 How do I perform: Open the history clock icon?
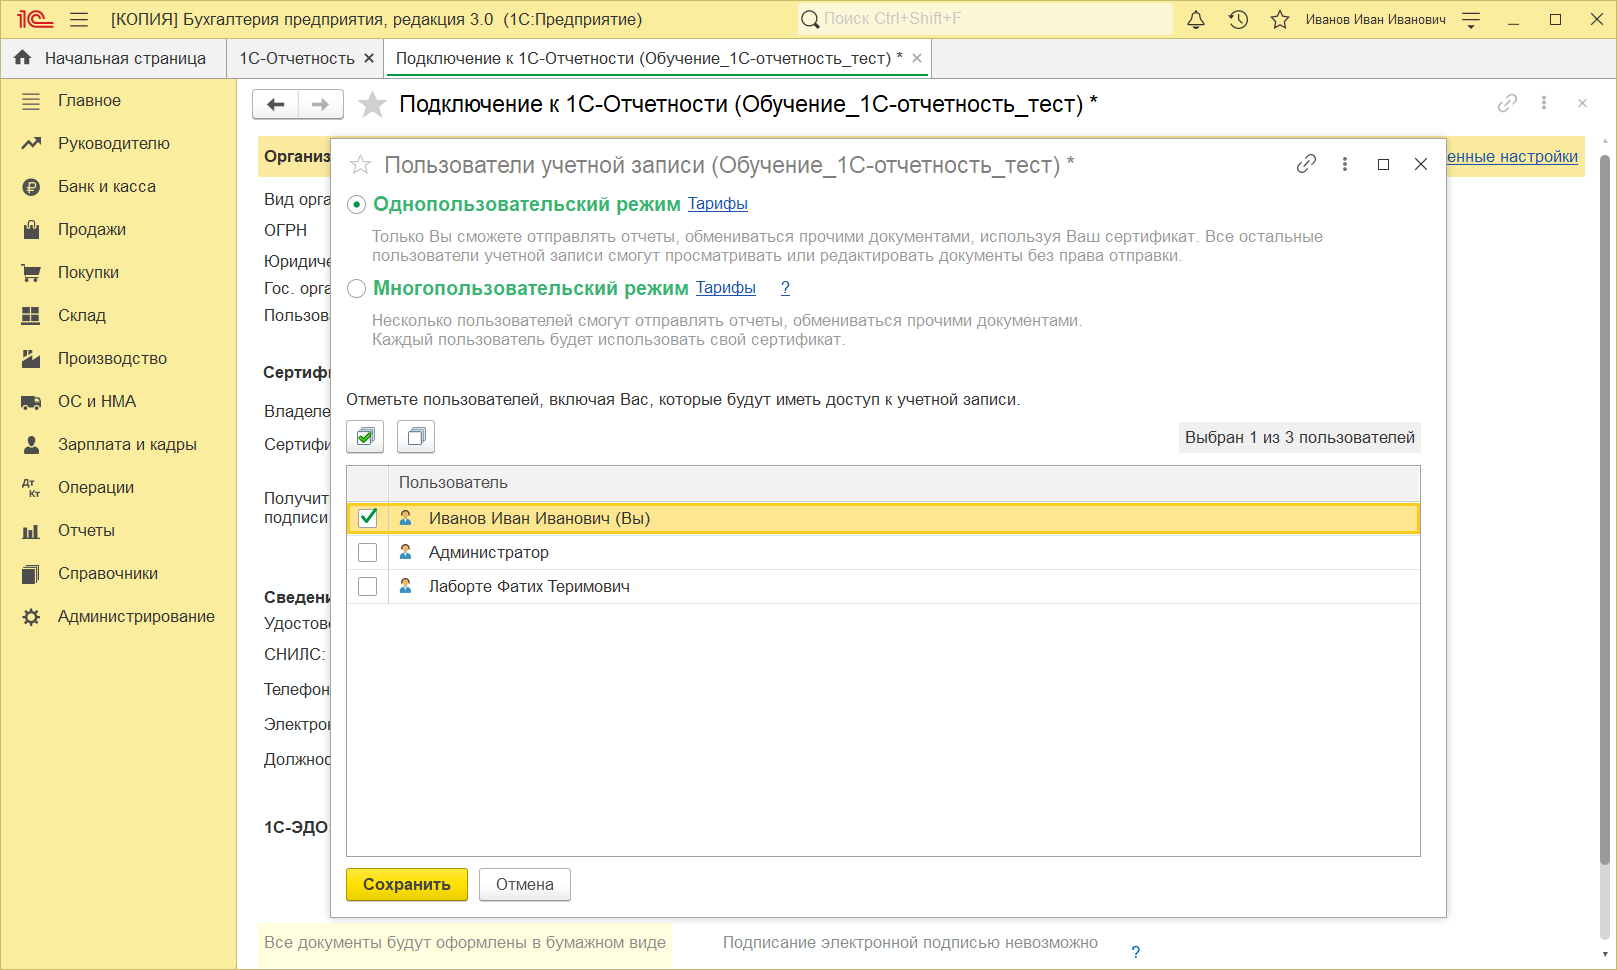coord(1238,19)
